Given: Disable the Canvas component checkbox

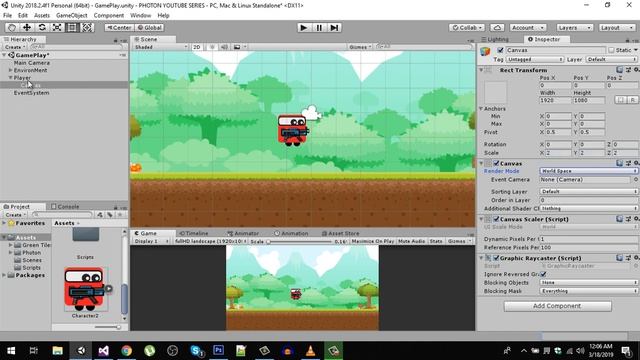Looking at the screenshot, I should coord(496,163).
